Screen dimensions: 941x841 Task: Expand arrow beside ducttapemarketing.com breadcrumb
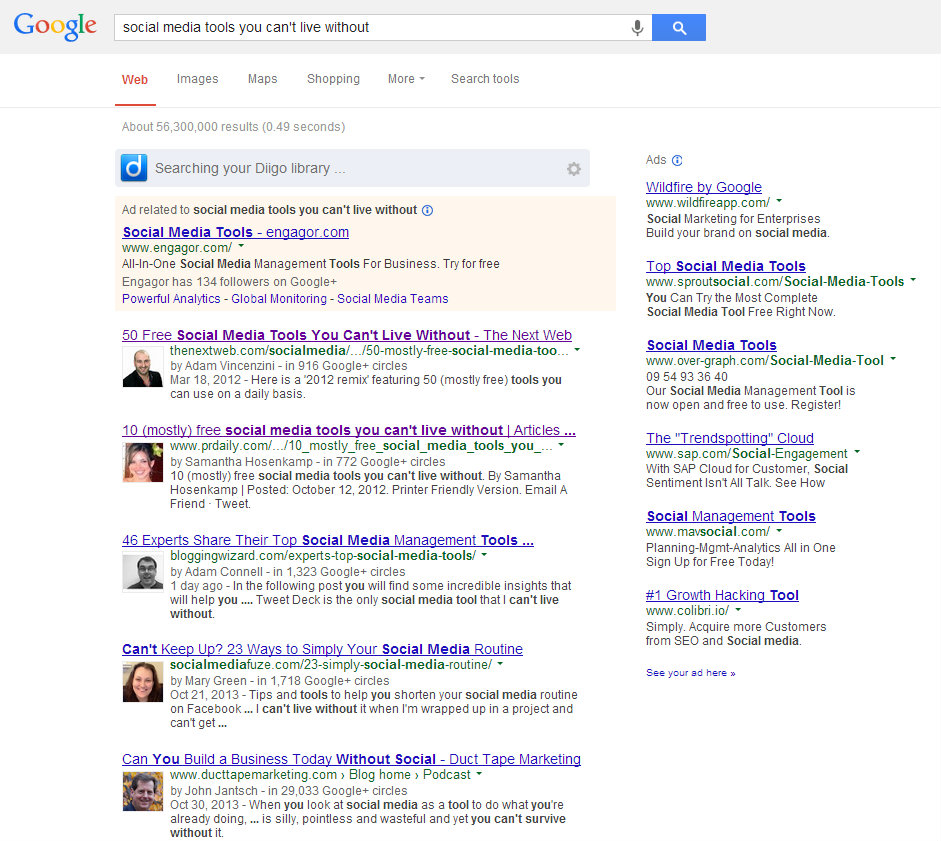coord(479,774)
